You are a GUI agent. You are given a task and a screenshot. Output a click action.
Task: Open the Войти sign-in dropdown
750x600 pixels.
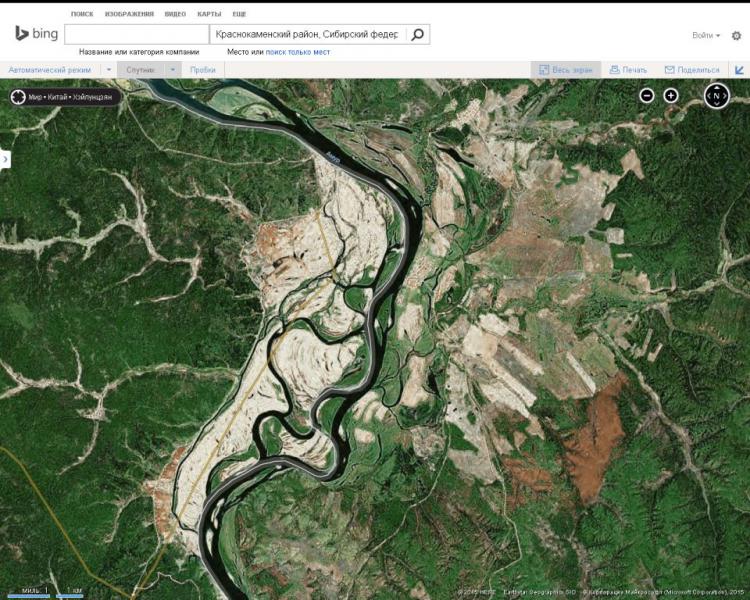(x=706, y=35)
